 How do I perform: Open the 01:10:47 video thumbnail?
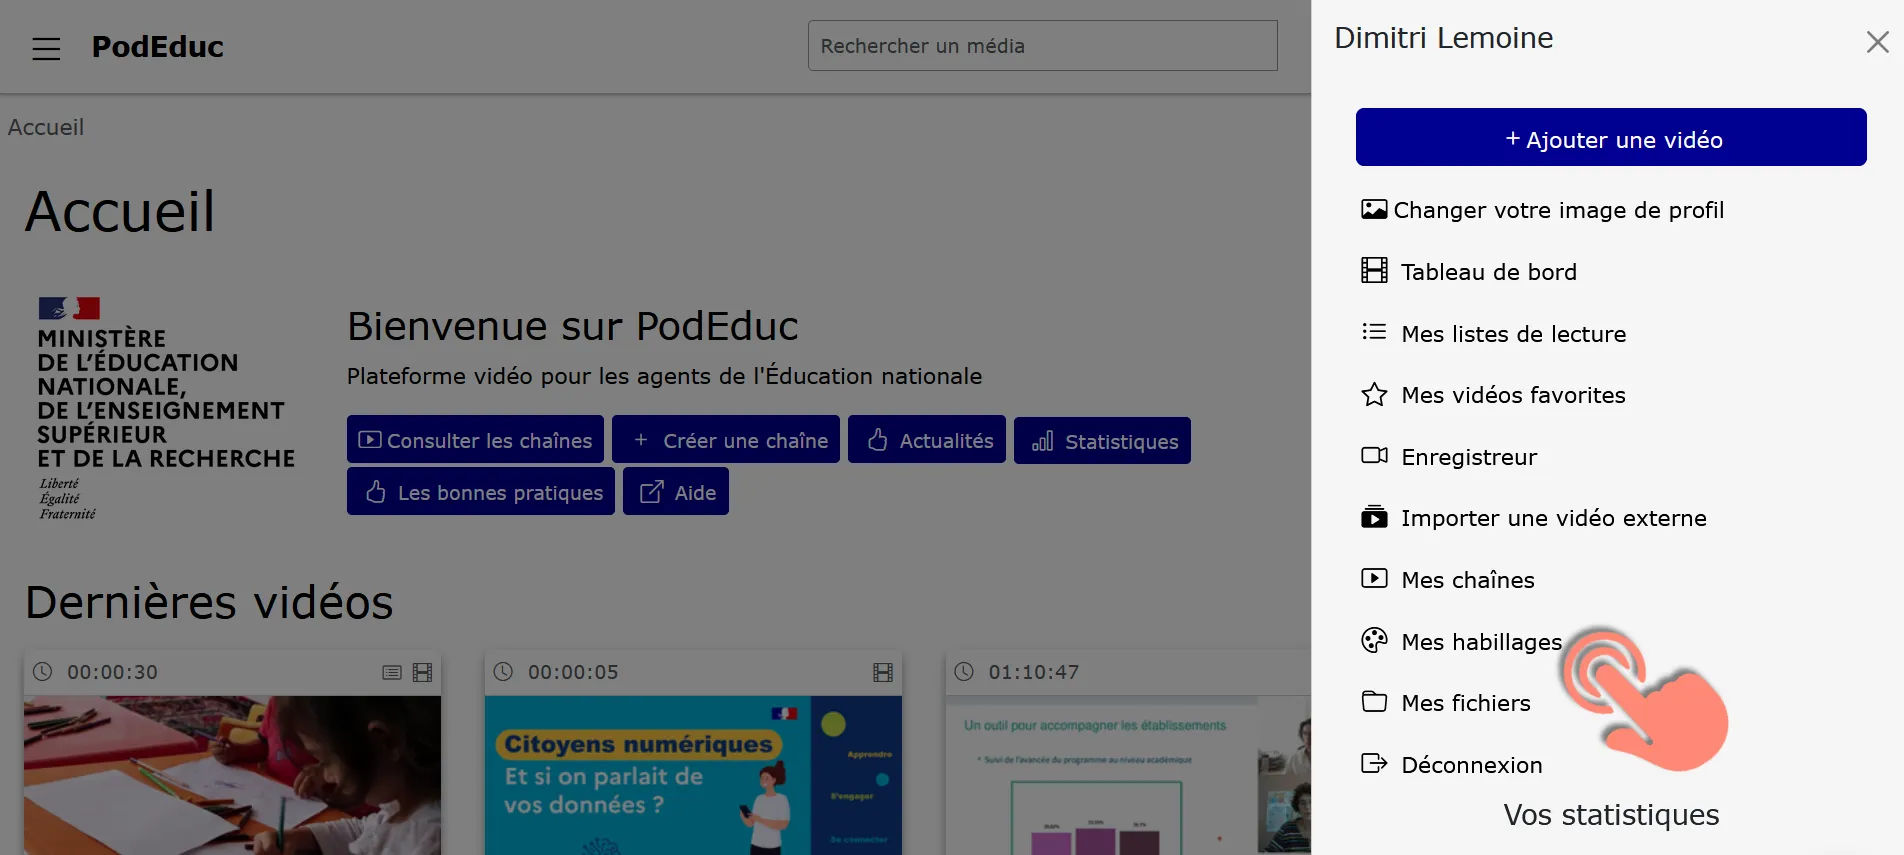pos(1128,775)
